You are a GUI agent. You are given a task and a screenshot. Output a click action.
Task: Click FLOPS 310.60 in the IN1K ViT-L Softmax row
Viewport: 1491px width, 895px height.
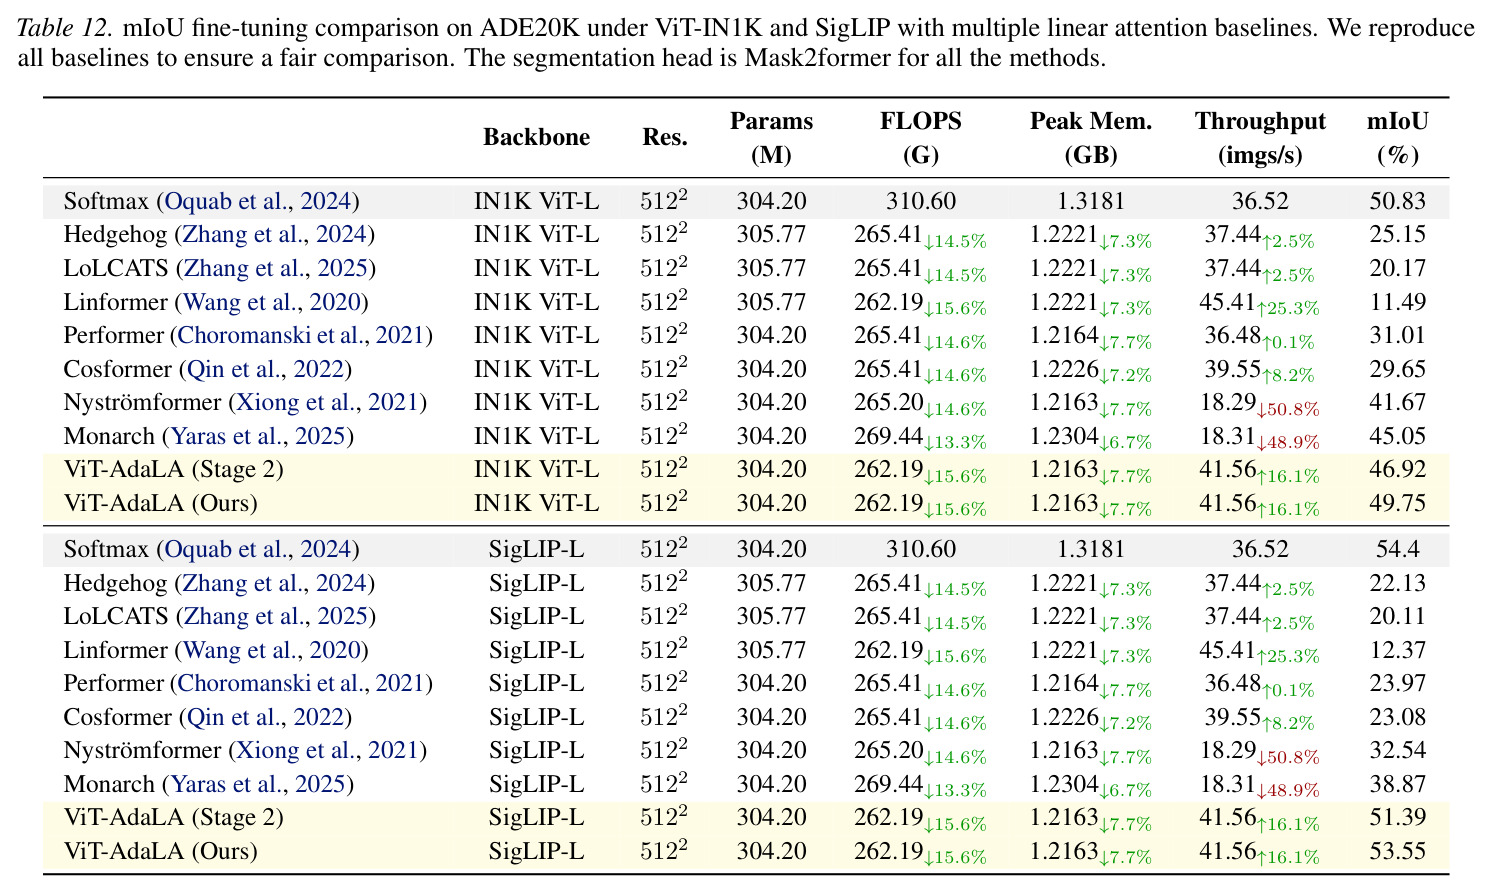pos(920,201)
